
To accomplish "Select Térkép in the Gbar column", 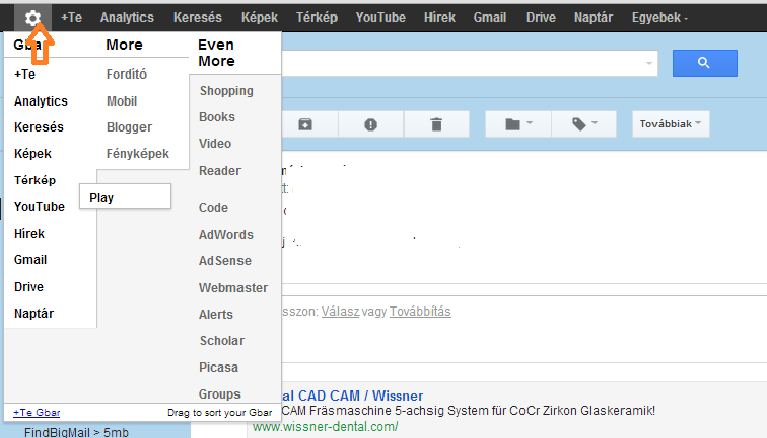I will click(35, 180).
